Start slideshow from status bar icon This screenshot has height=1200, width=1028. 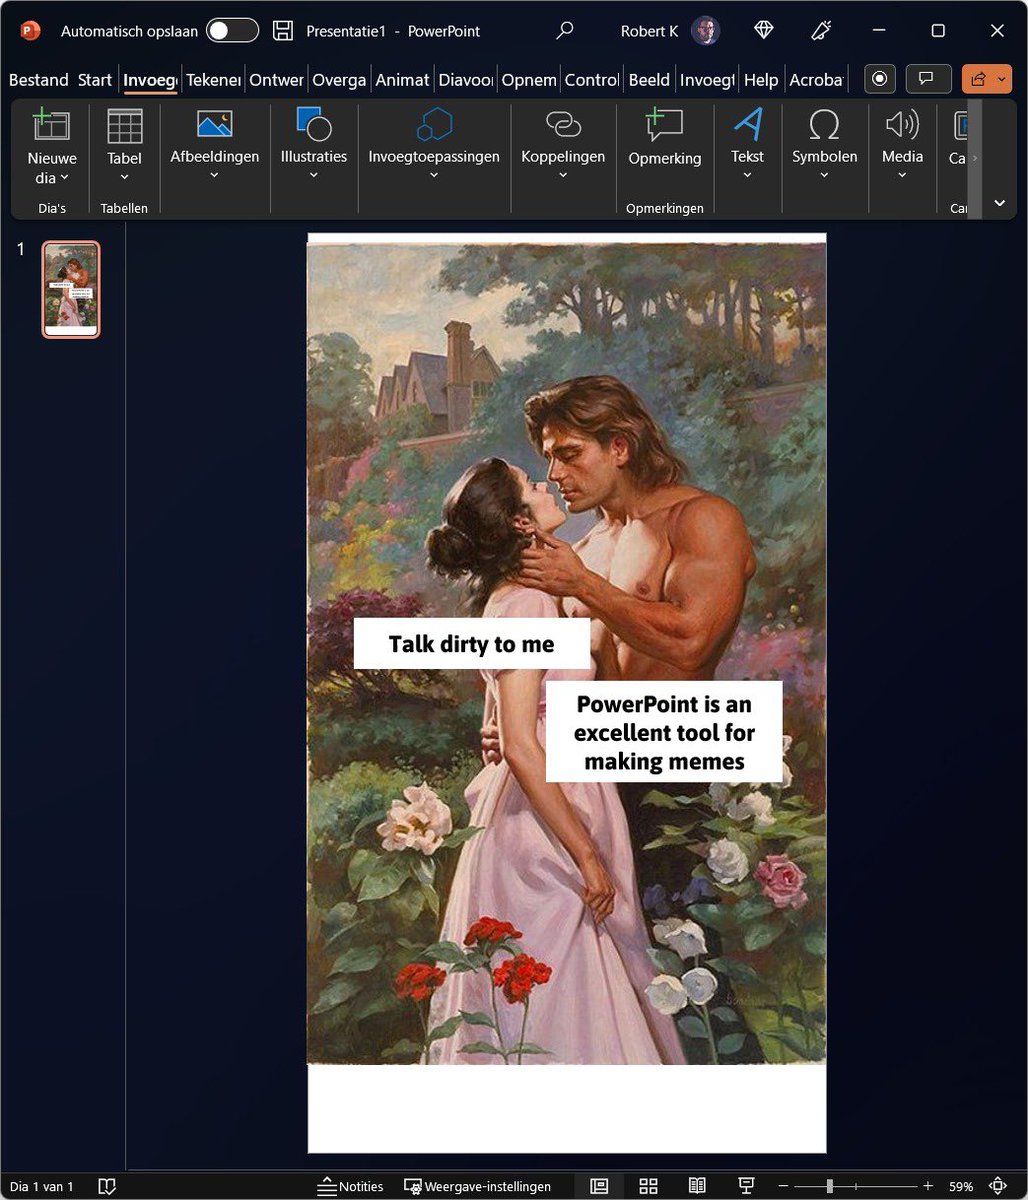746,1186
